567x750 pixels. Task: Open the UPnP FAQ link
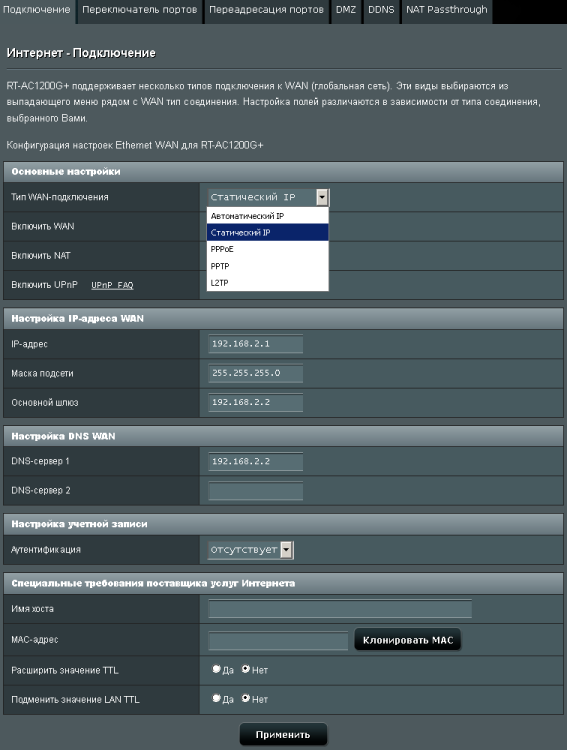[112, 285]
